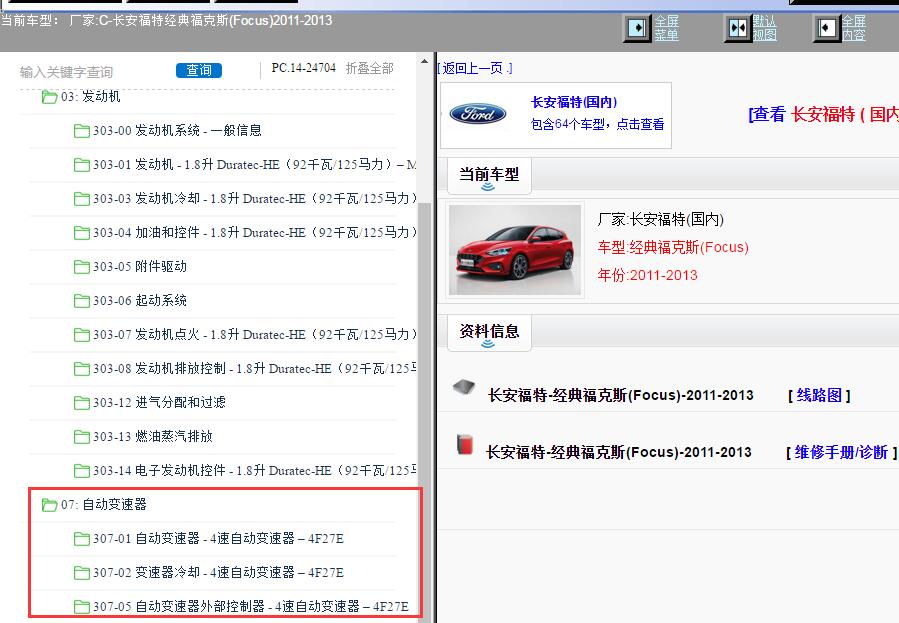Open folder icon of 303-01 发动机
The width and height of the screenshot is (899, 623).
pos(81,165)
